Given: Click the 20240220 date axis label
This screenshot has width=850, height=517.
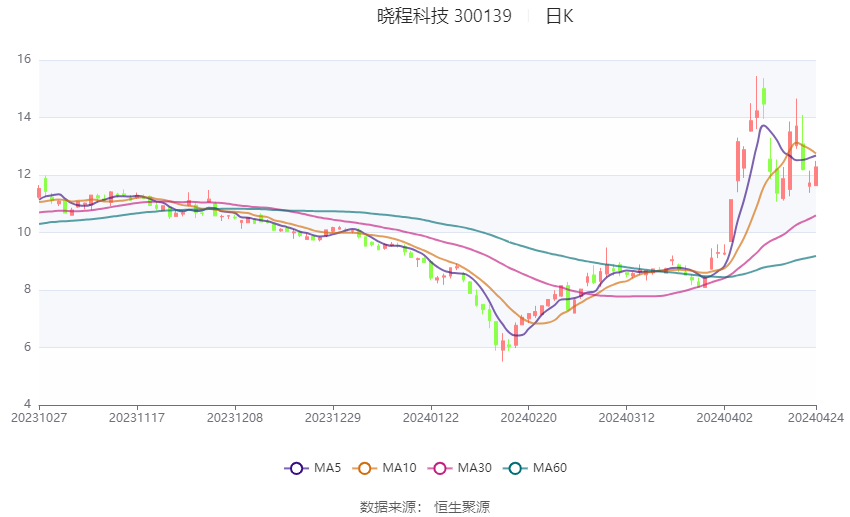Looking at the screenshot, I should coord(527,417).
